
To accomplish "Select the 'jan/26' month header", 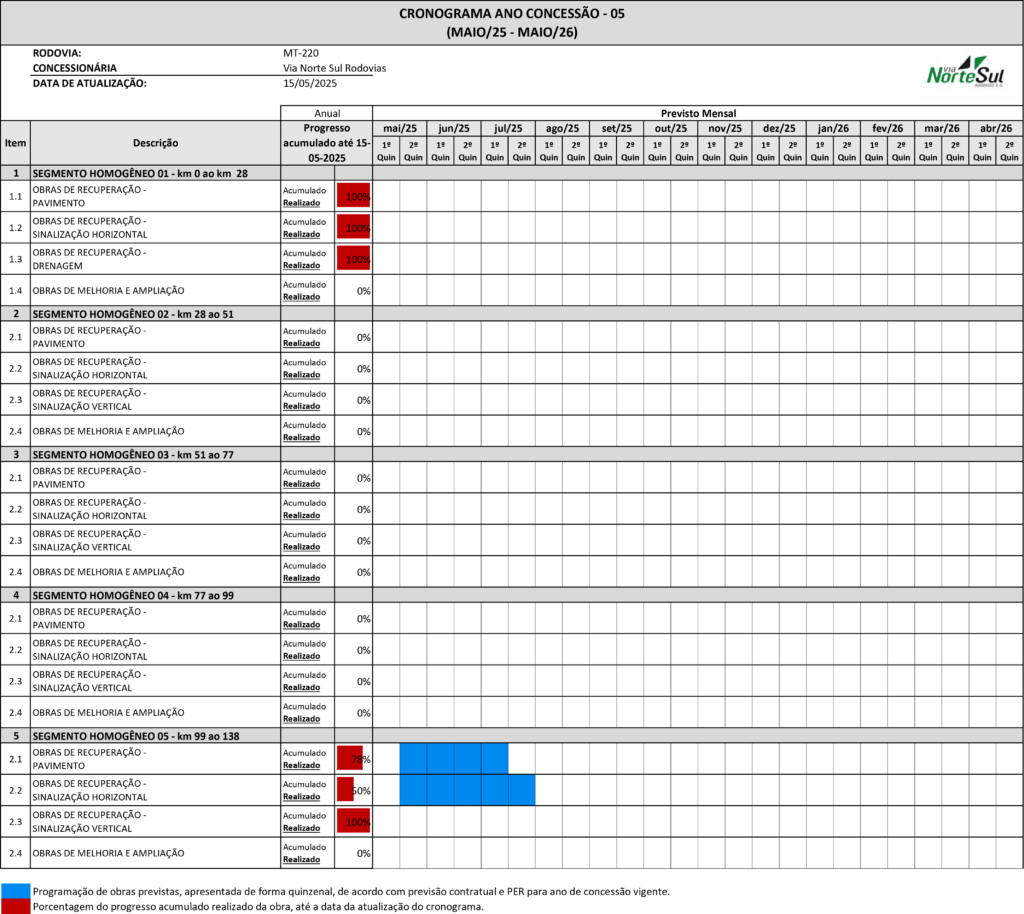I will pyautogui.click(x=833, y=129).
